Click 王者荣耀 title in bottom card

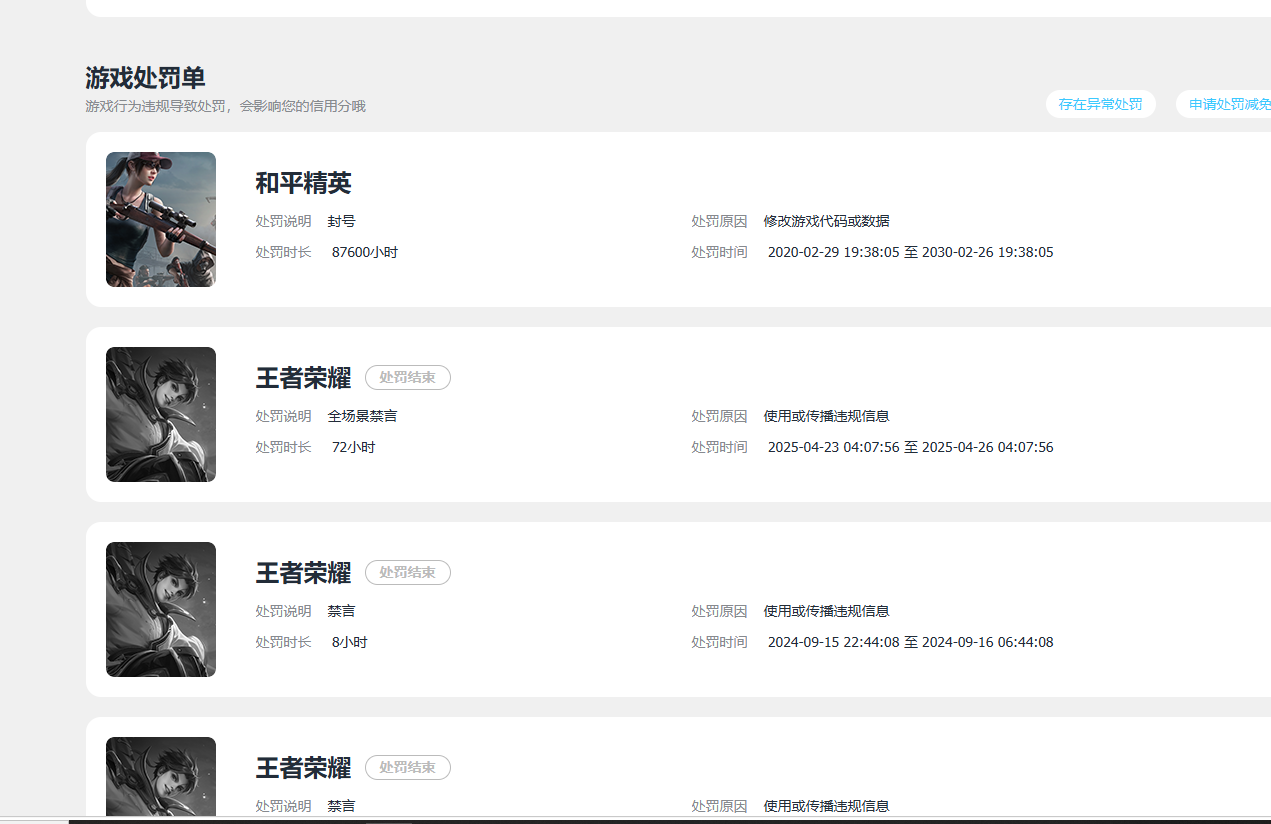[x=304, y=768]
